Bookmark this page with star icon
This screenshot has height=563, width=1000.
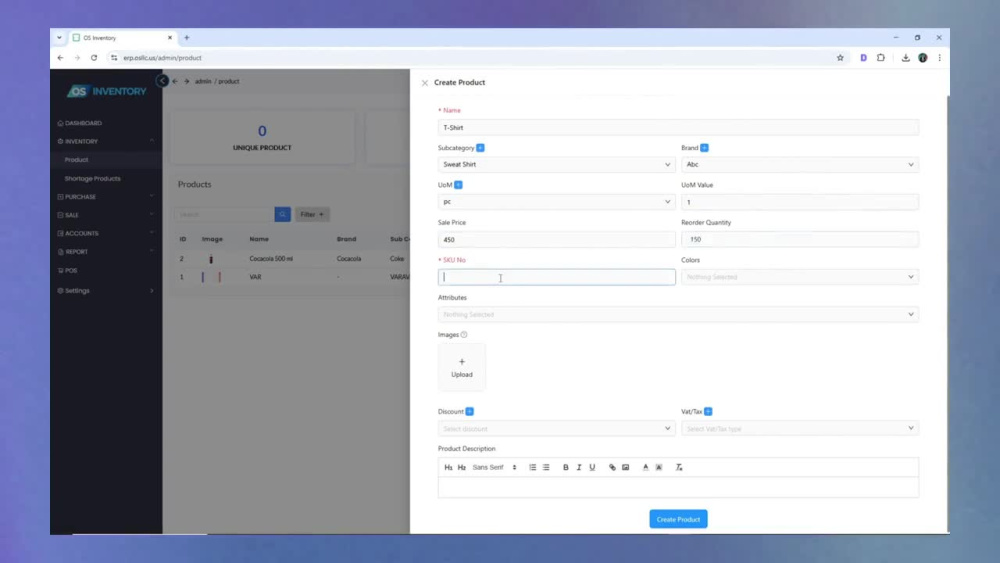pos(840,58)
